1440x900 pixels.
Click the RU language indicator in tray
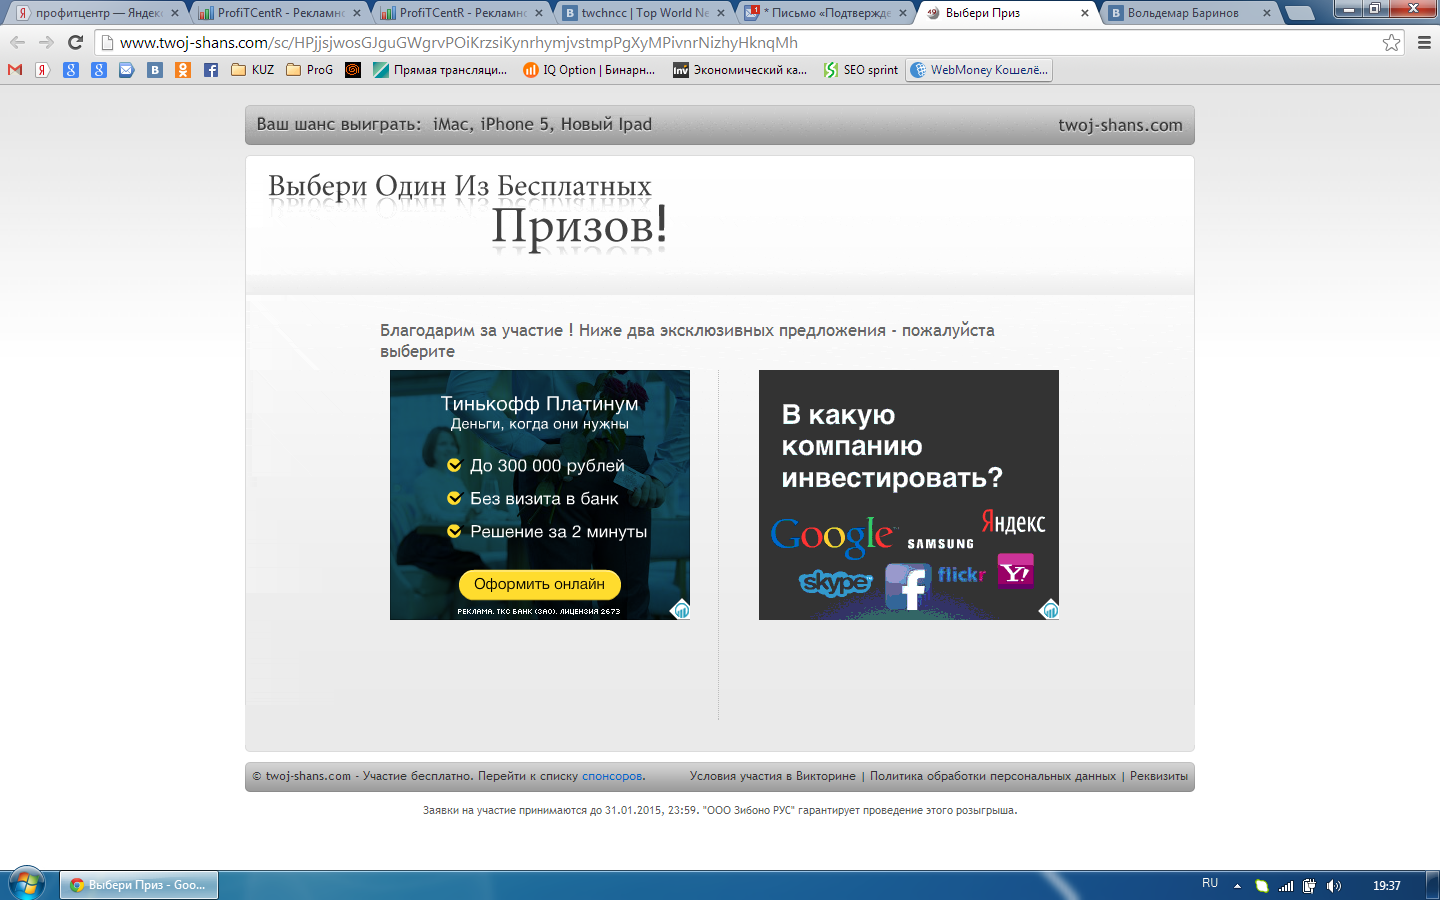click(x=1210, y=884)
